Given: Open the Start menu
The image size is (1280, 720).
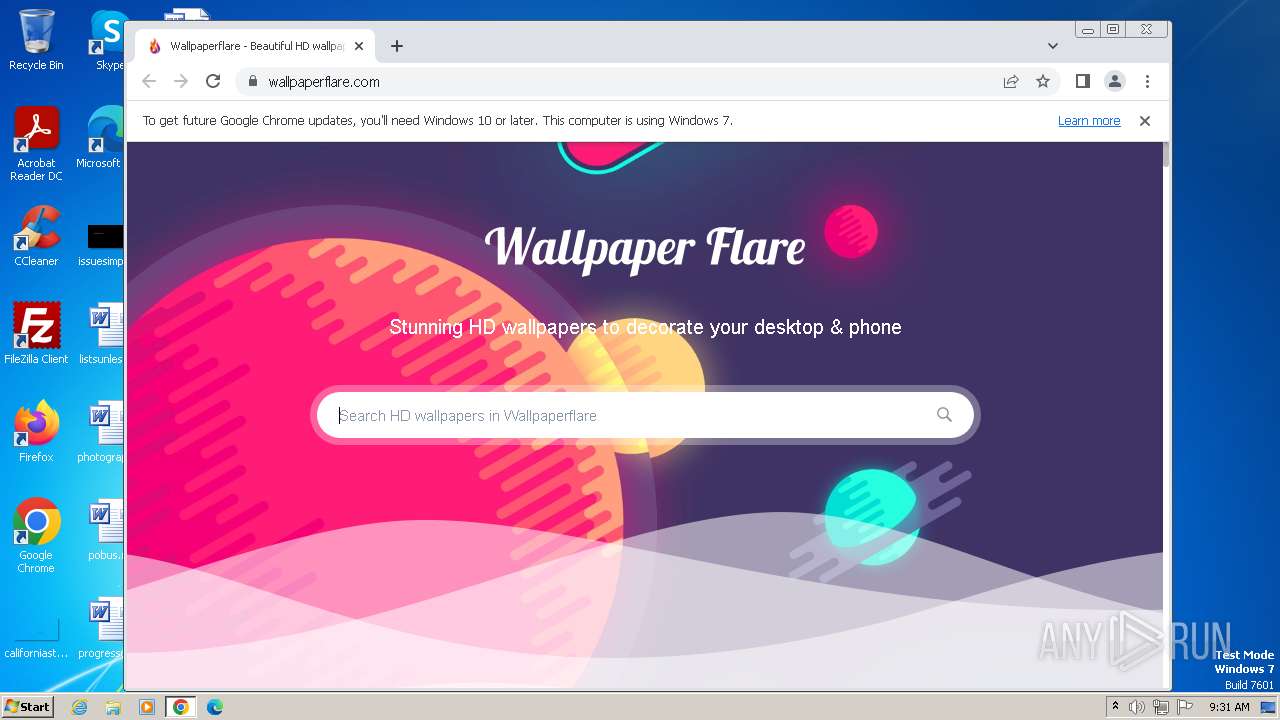Looking at the screenshot, I should [x=27, y=706].
